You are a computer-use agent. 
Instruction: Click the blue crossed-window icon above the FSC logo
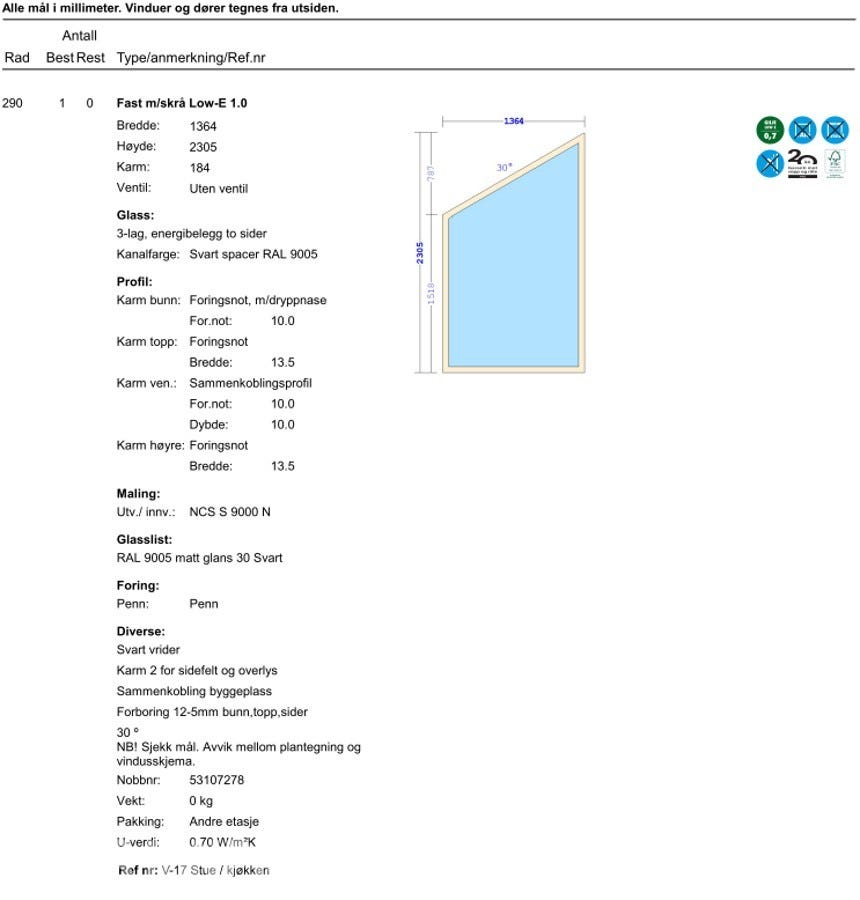tap(835, 130)
